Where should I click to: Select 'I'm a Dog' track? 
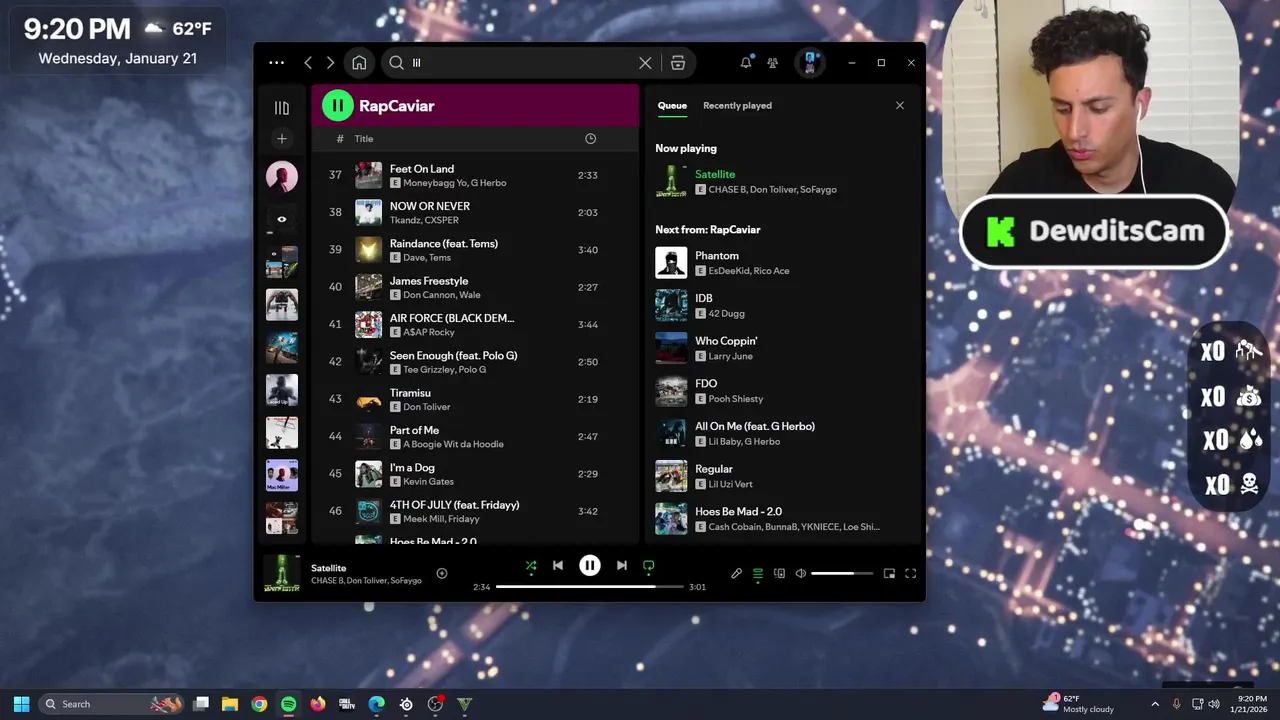475,474
